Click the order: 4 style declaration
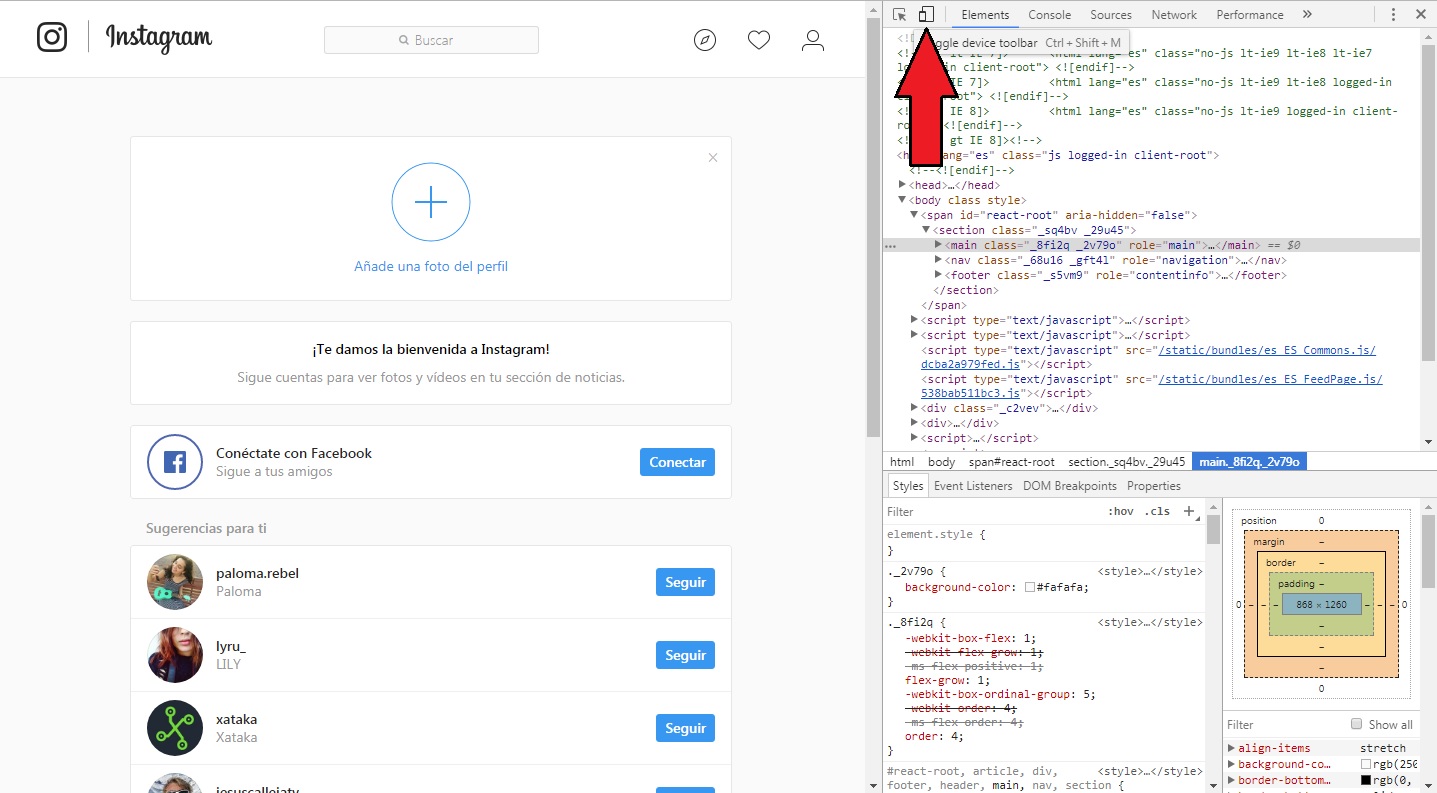 (x=935, y=736)
